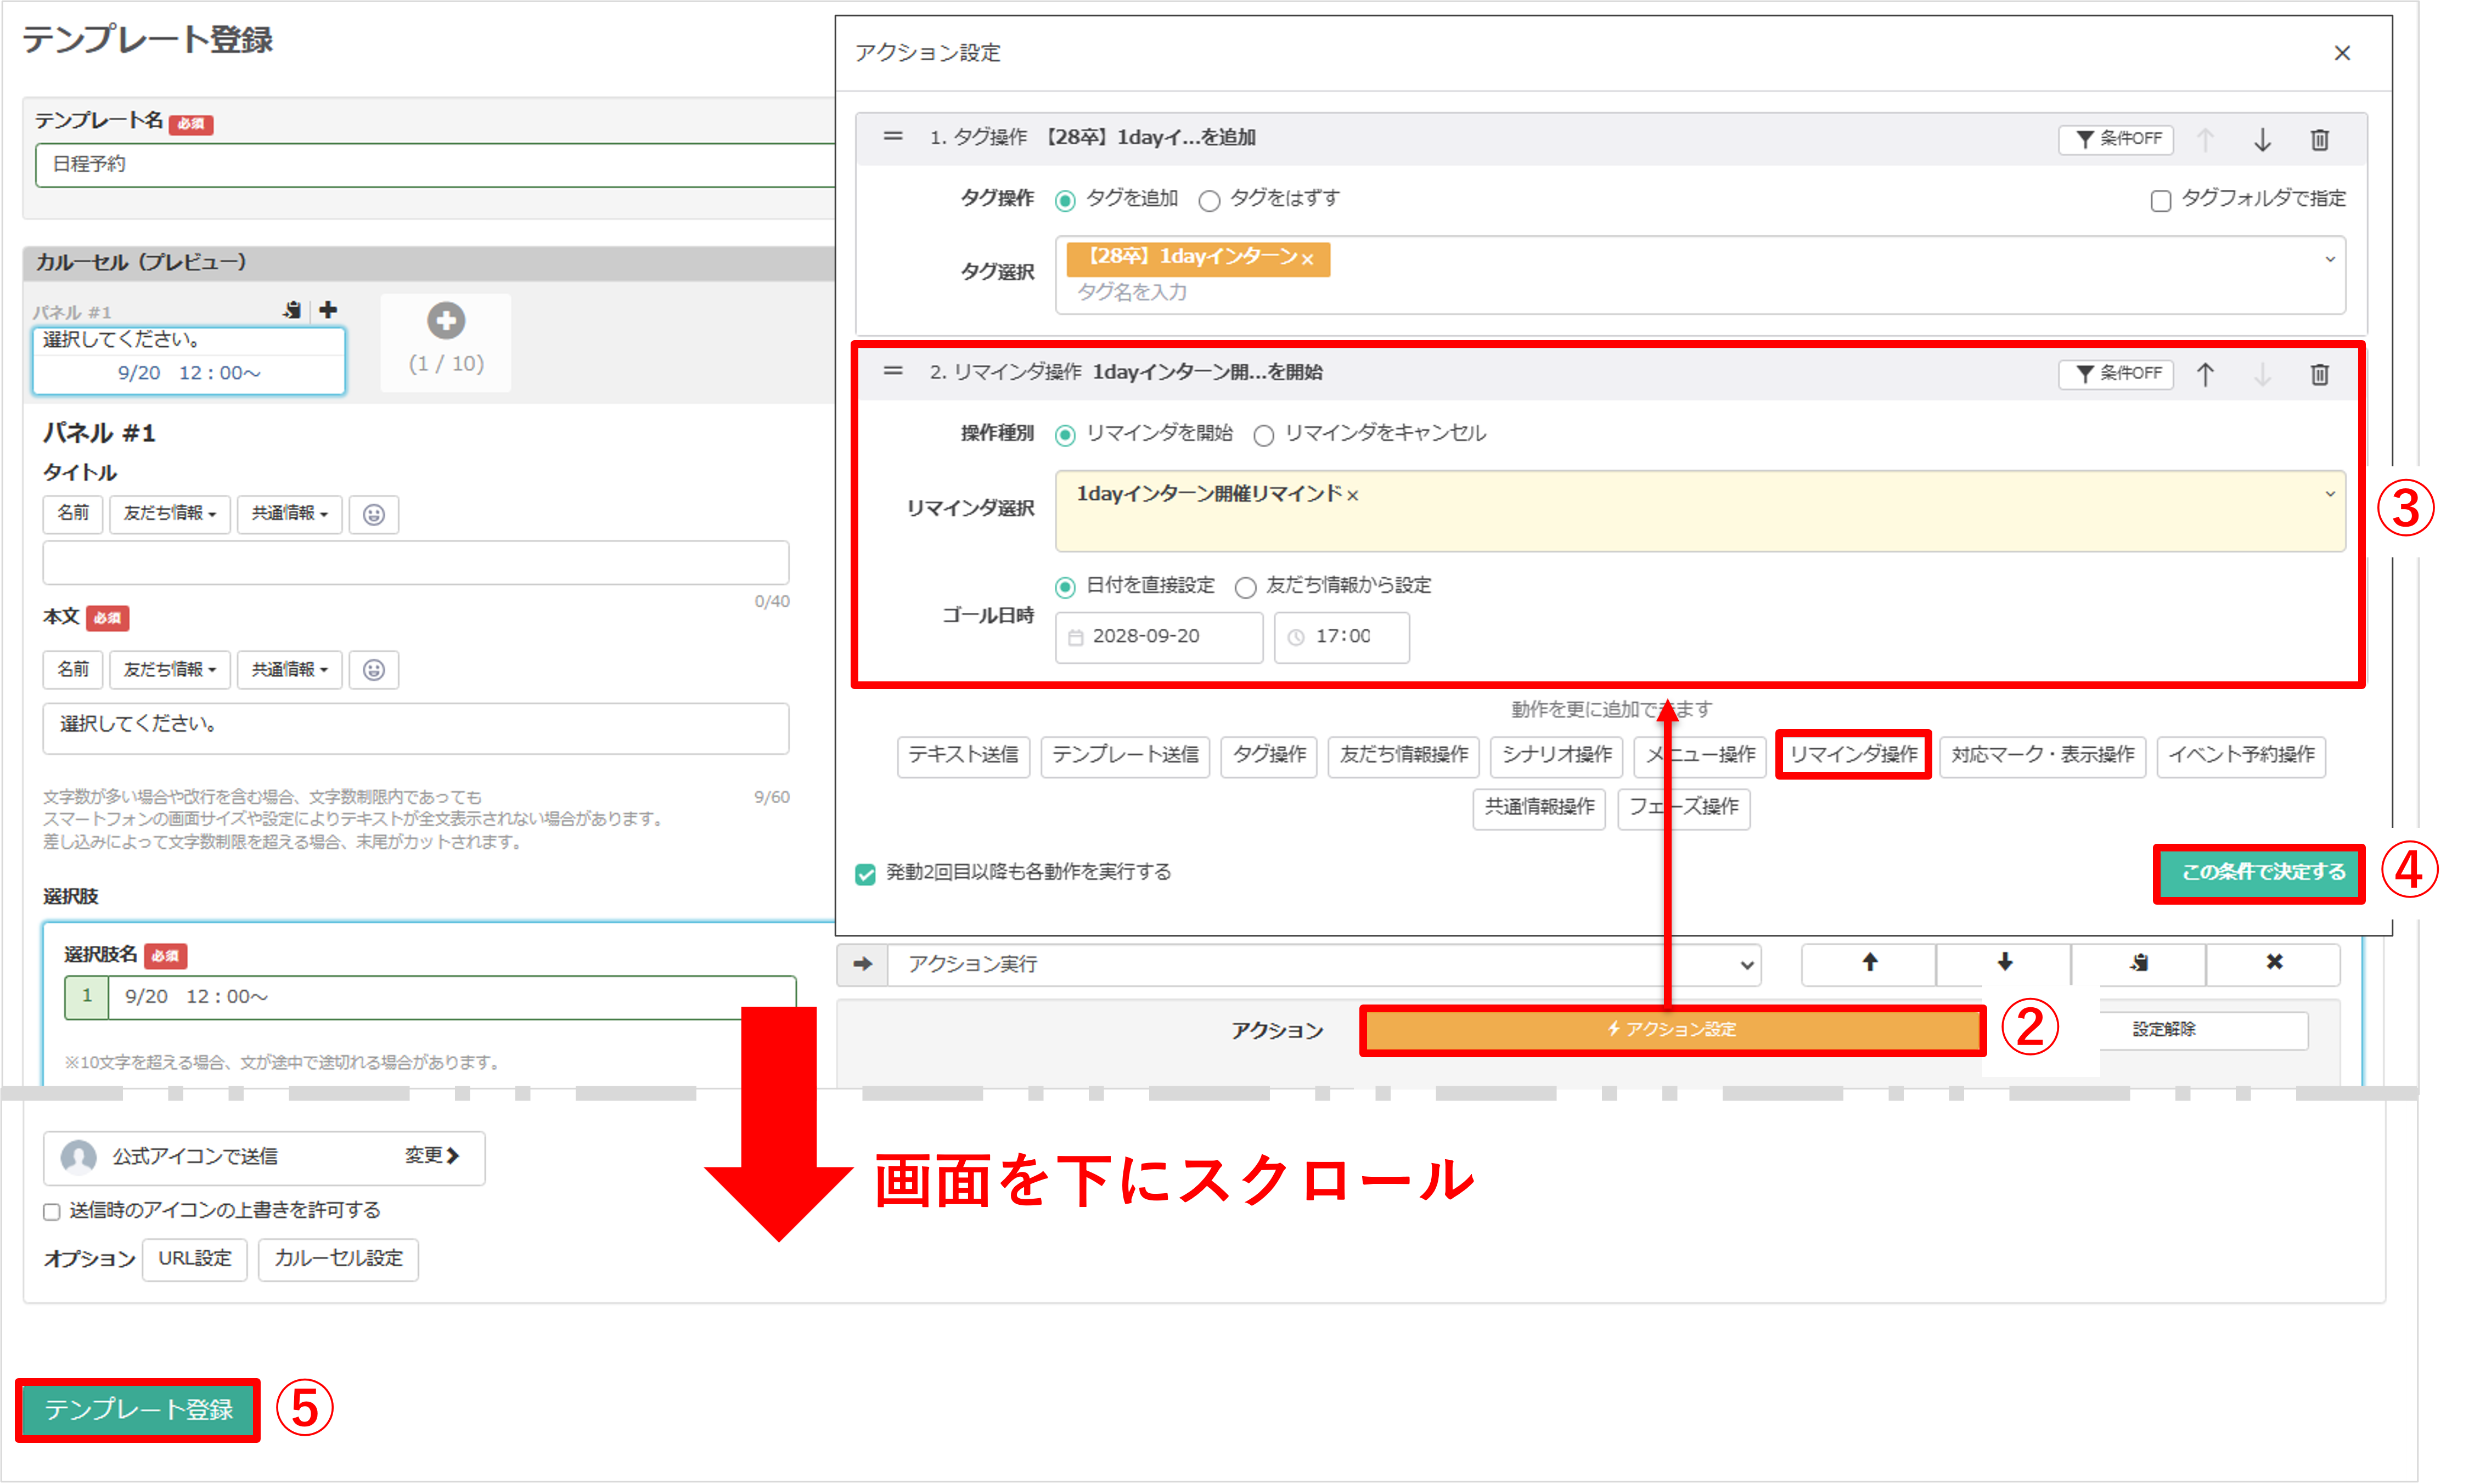2480x1484 pixels.
Task: Open the 友だち情報 menu in the title section
Action: pos(169,514)
